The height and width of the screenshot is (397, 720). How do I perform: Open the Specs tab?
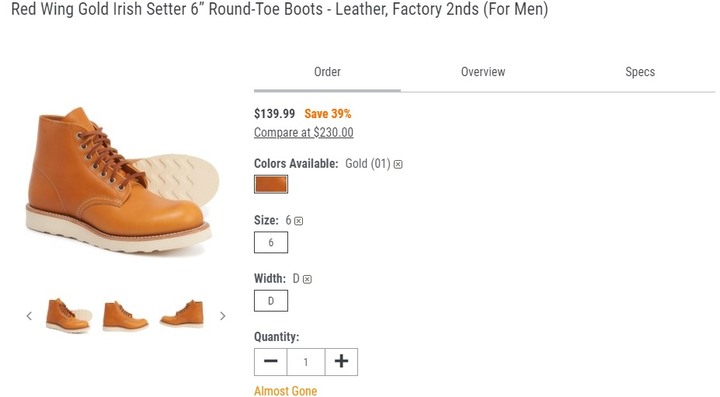click(x=640, y=72)
